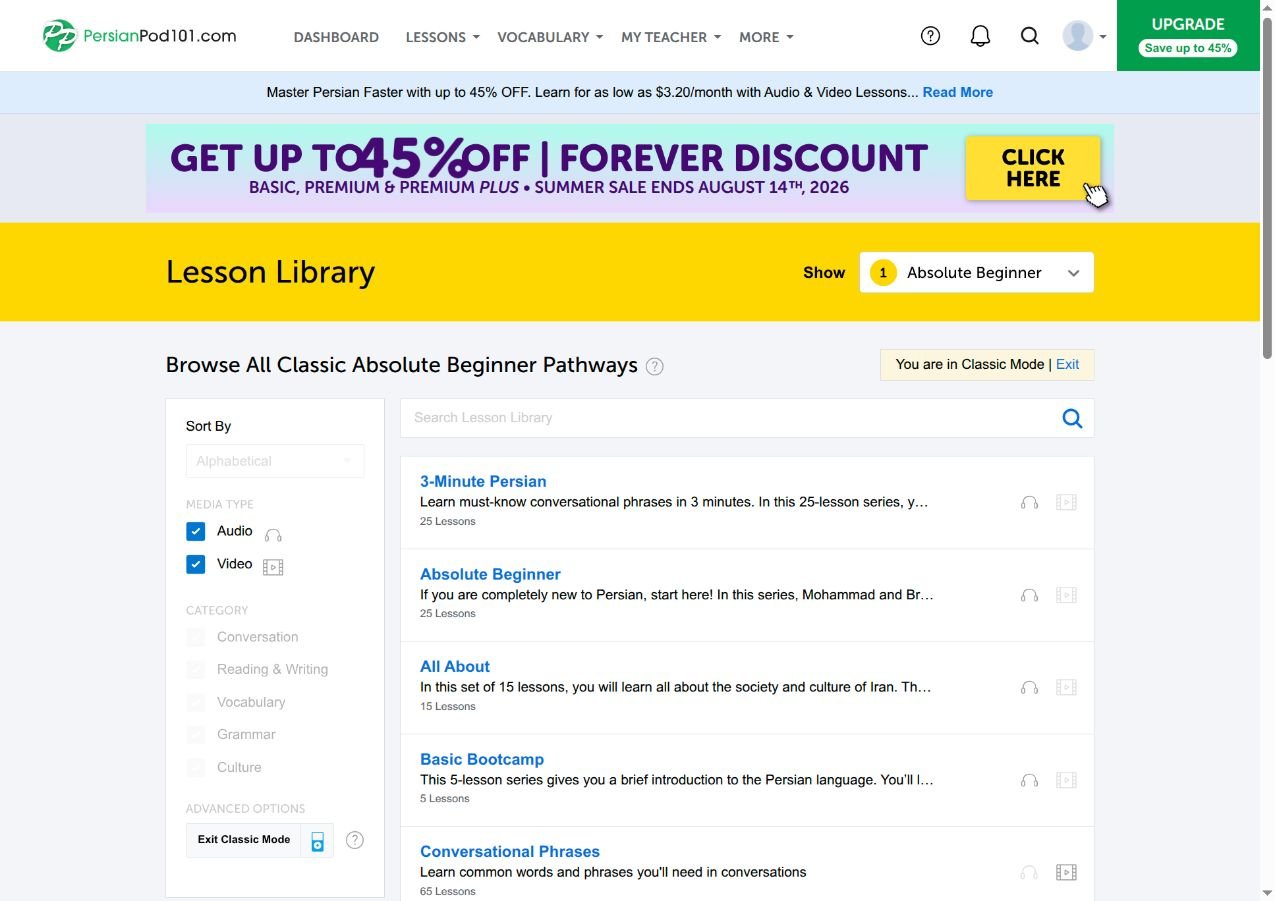Toggle the Grammar category checkbox
Viewport: 1275px width, 901px height.
[x=195, y=735]
